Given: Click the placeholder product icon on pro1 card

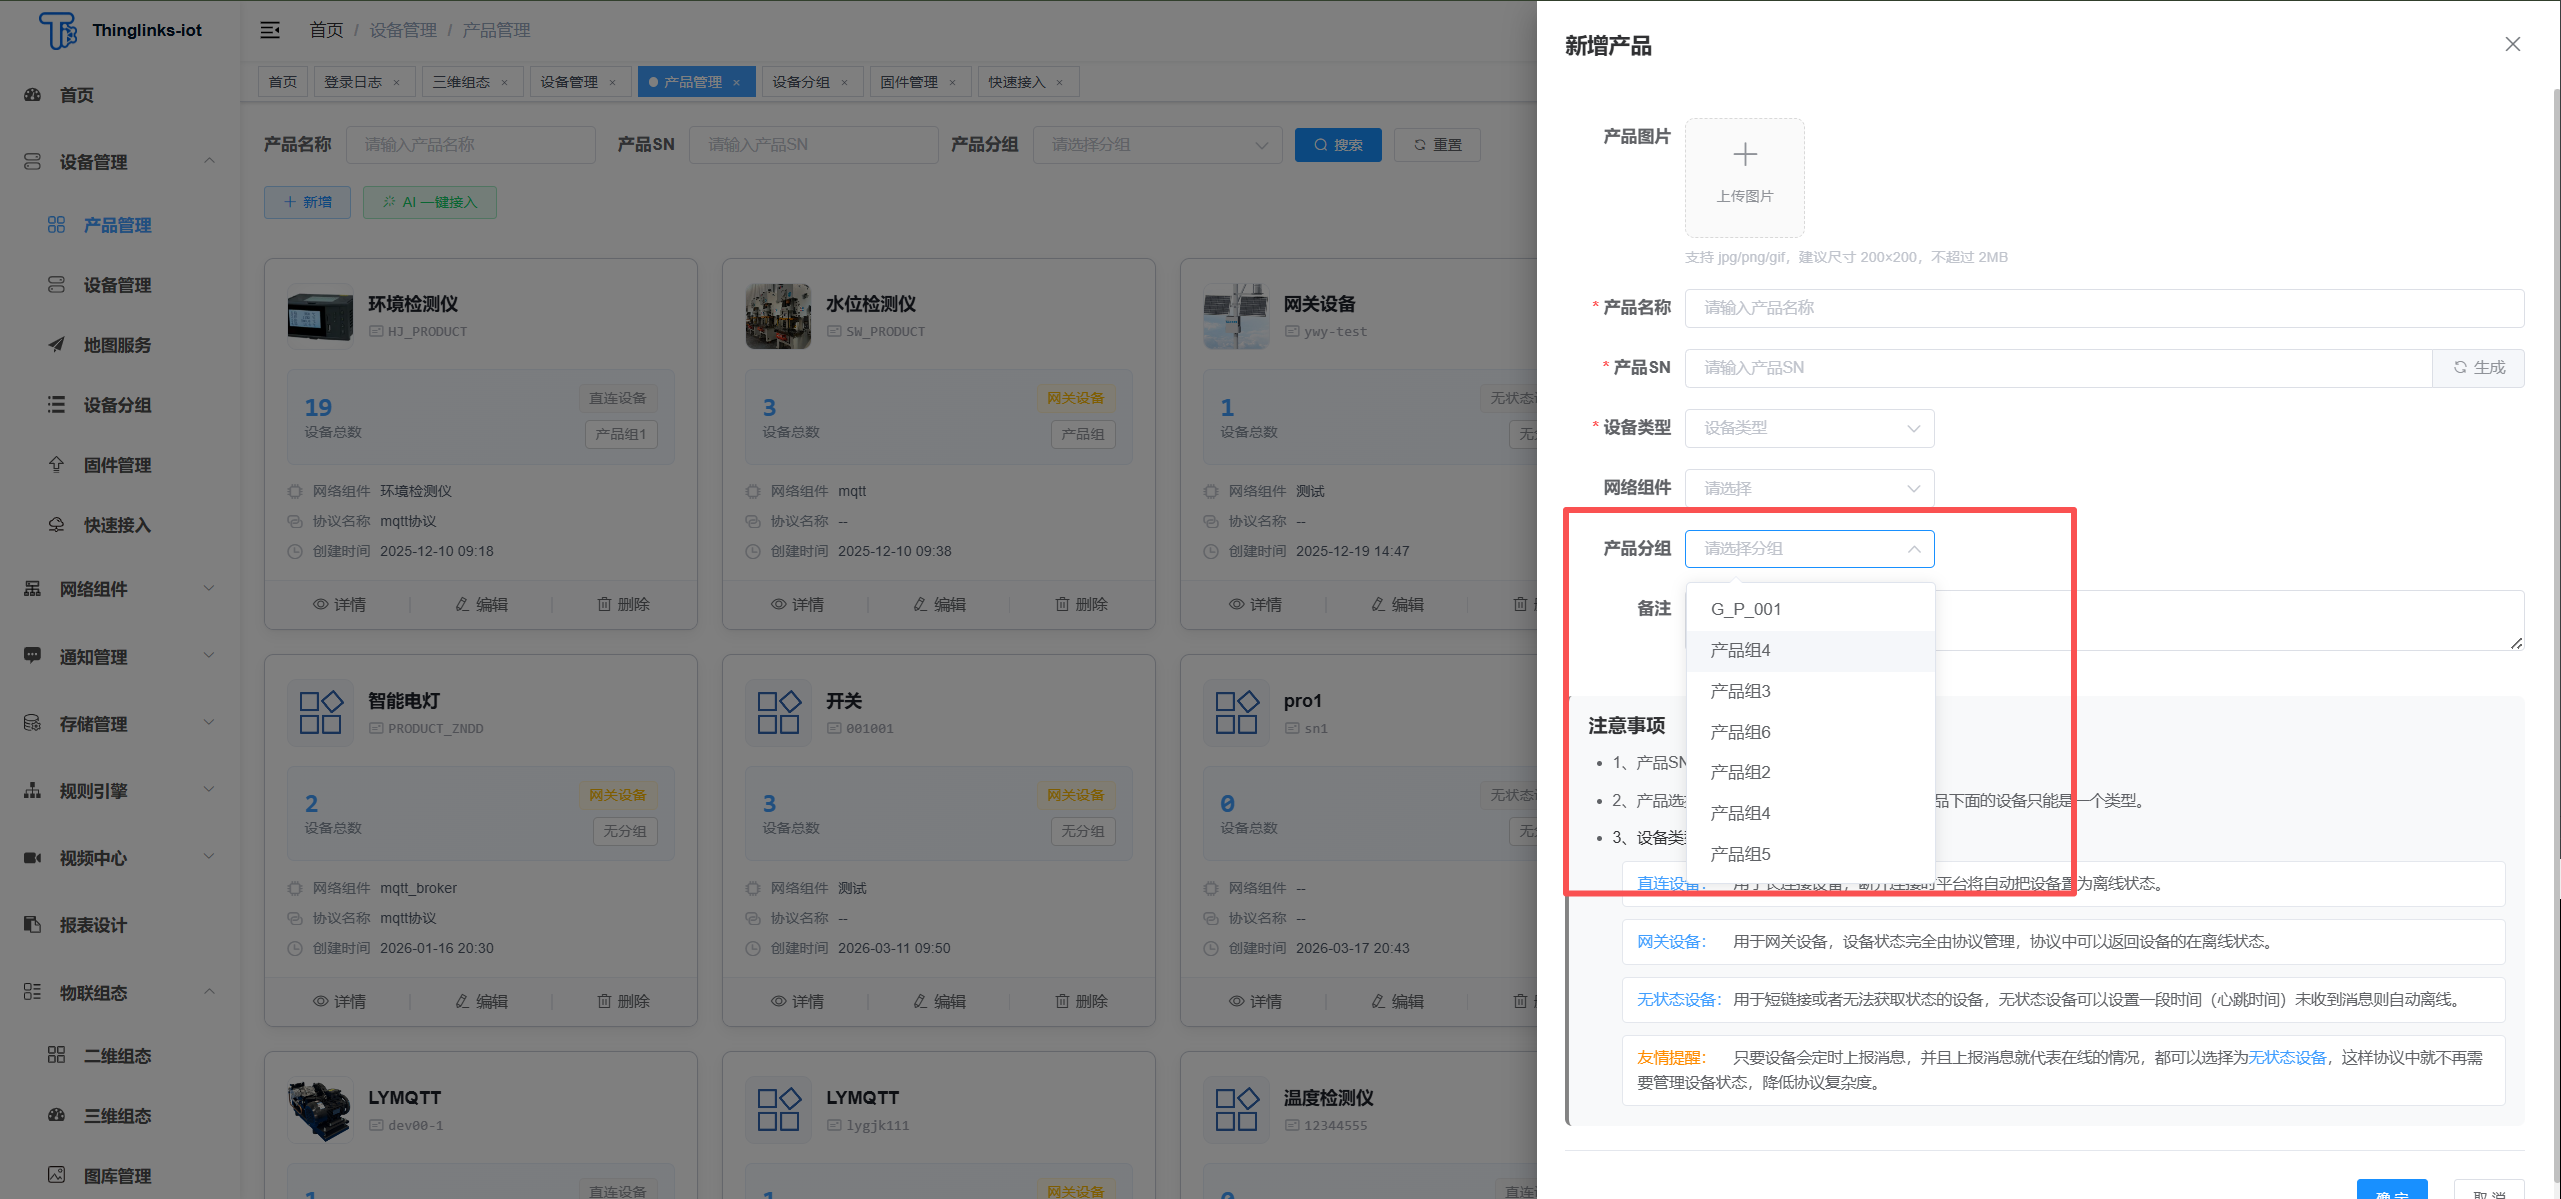Looking at the screenshot, I should (x=1236, y=713).
